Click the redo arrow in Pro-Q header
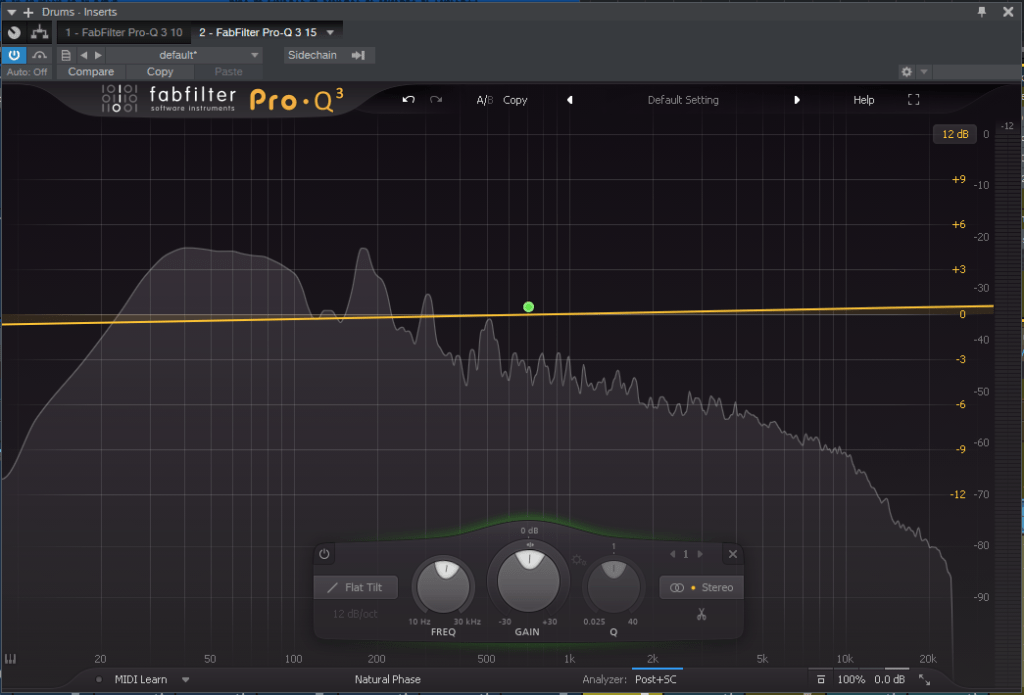This screenshot has width=1024, height=695. [x=436, y=100]
